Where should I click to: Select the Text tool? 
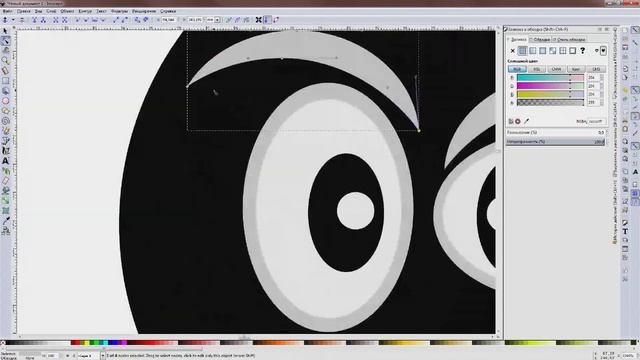coord(5,161)
